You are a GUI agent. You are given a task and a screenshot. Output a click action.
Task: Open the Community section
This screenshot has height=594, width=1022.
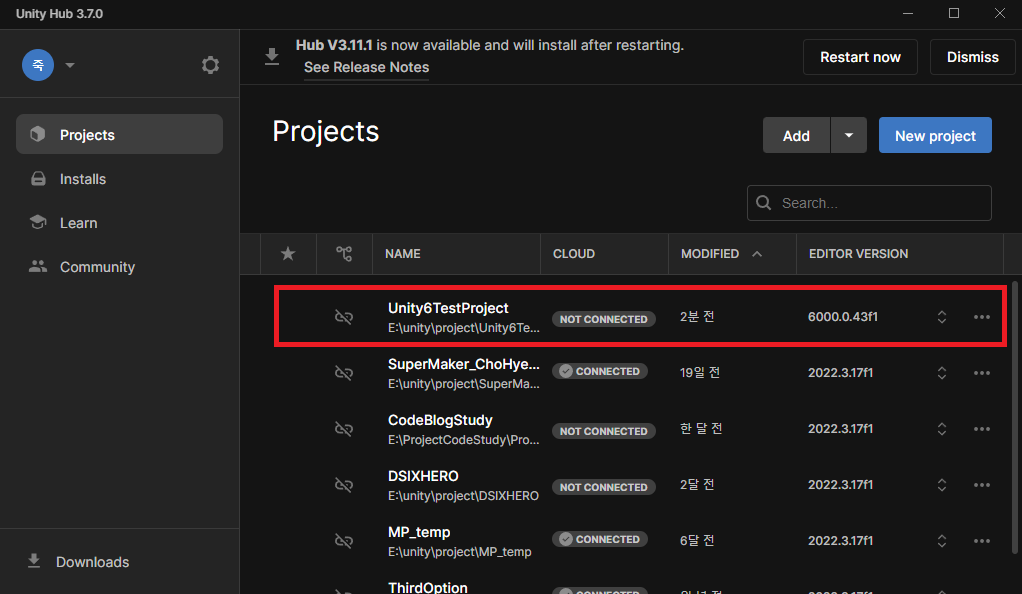point(119,267)
